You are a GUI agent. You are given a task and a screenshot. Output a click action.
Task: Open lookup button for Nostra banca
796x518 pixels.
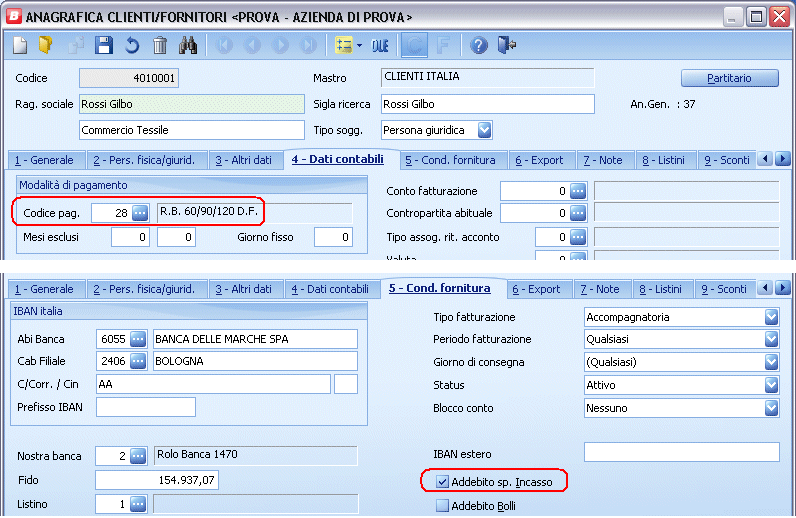point(138,456)
